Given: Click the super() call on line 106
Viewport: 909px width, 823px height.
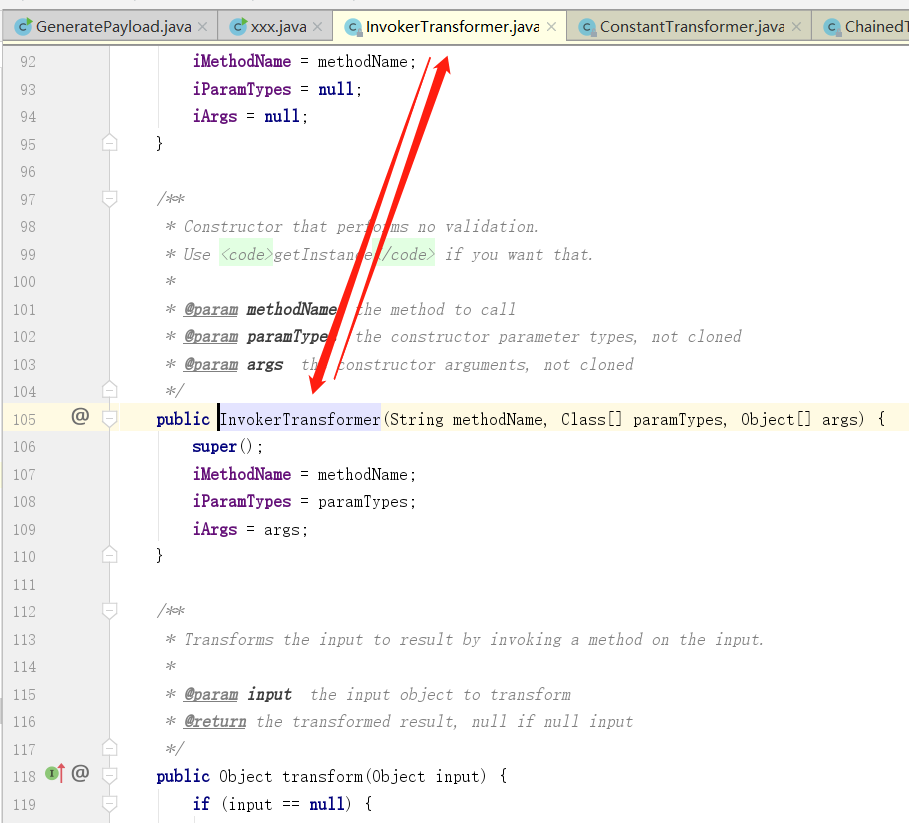Looking at the screenshot, I should [227, 447].
